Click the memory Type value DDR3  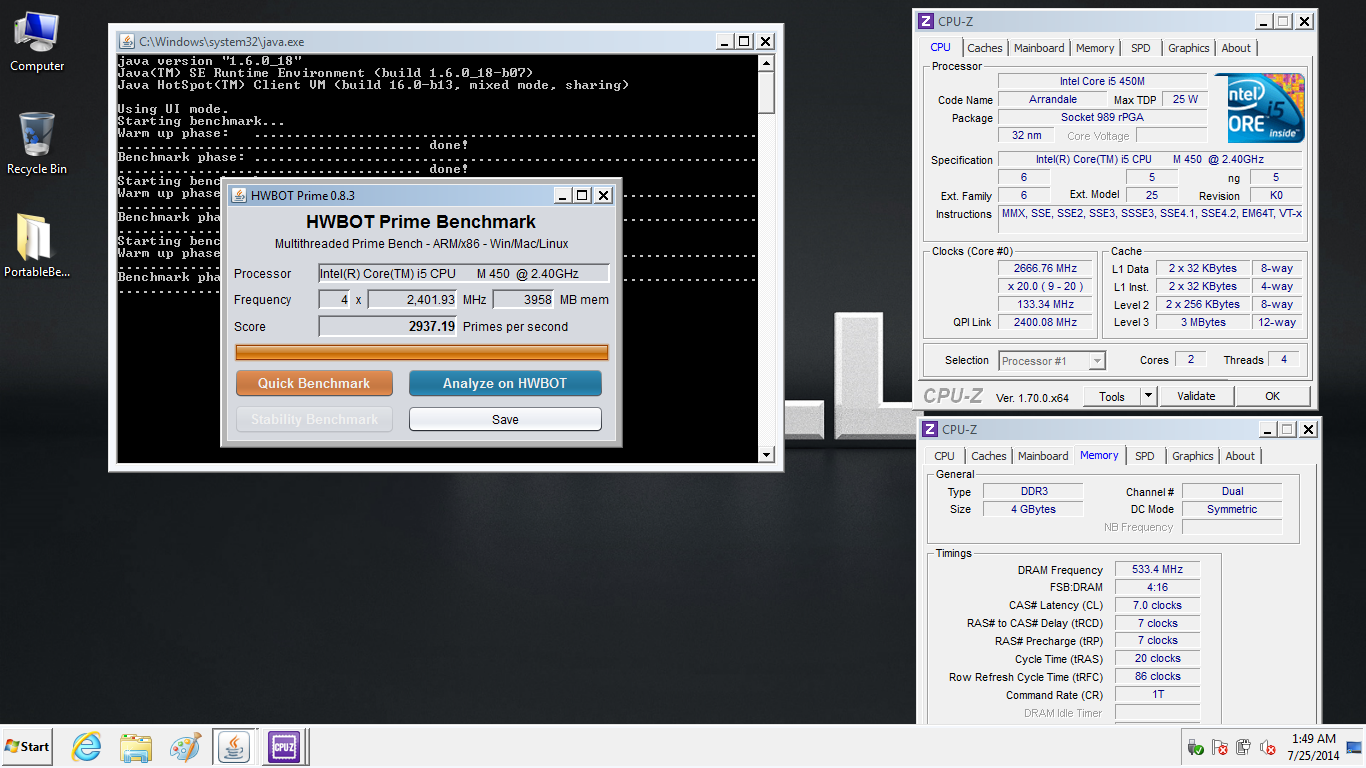click(x=1032, y=491)
